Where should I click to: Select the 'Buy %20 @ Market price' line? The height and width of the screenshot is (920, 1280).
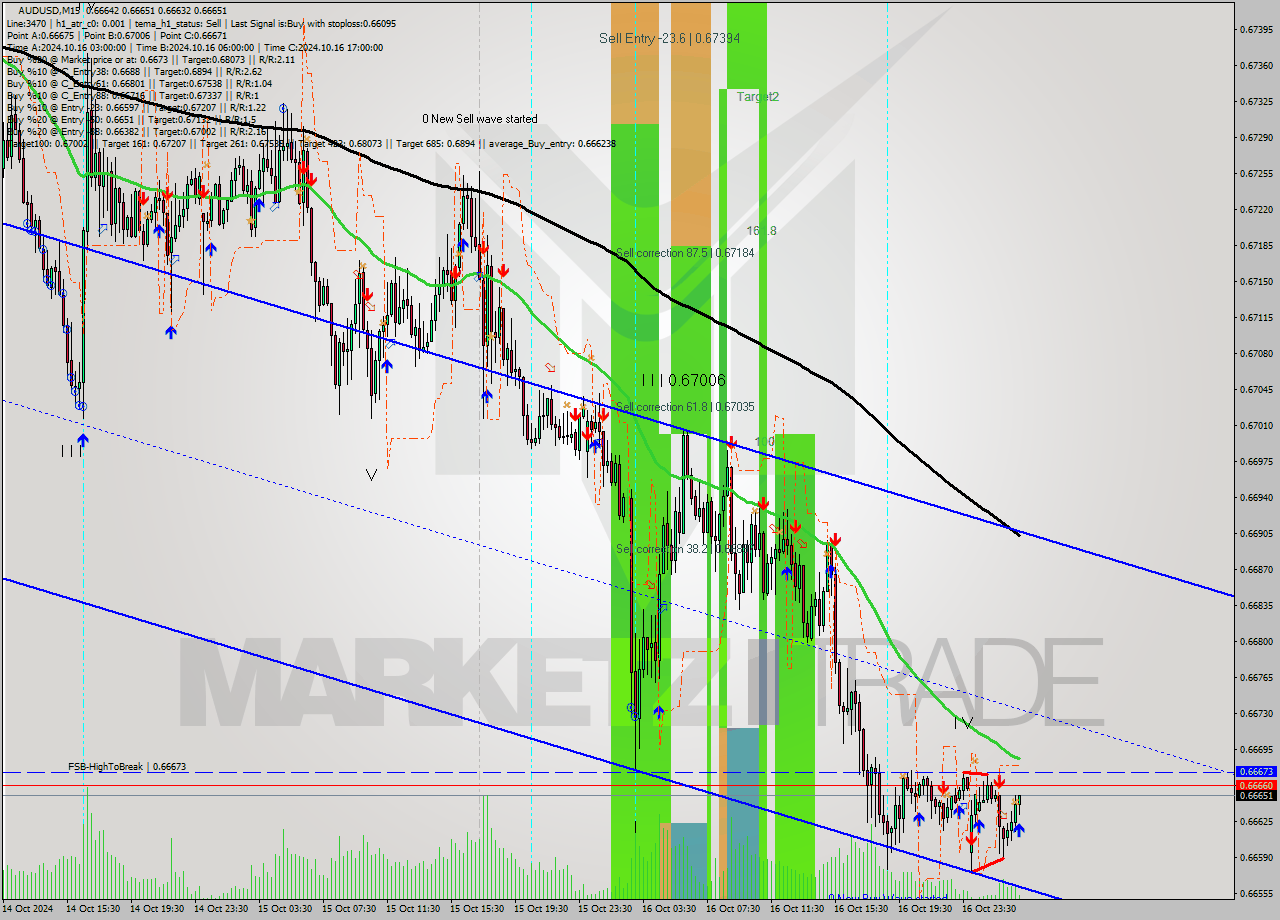(x=149, y=59)
